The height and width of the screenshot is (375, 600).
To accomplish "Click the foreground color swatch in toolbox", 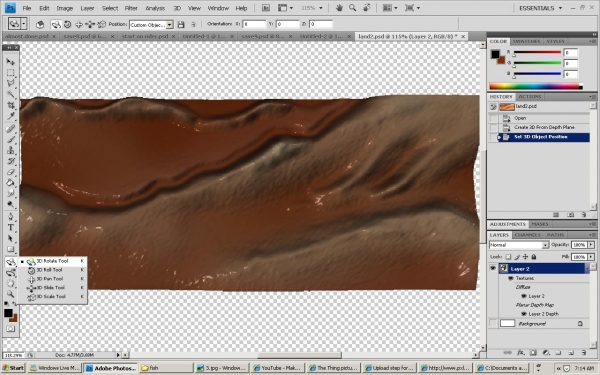I will click(x=8, y=313).
